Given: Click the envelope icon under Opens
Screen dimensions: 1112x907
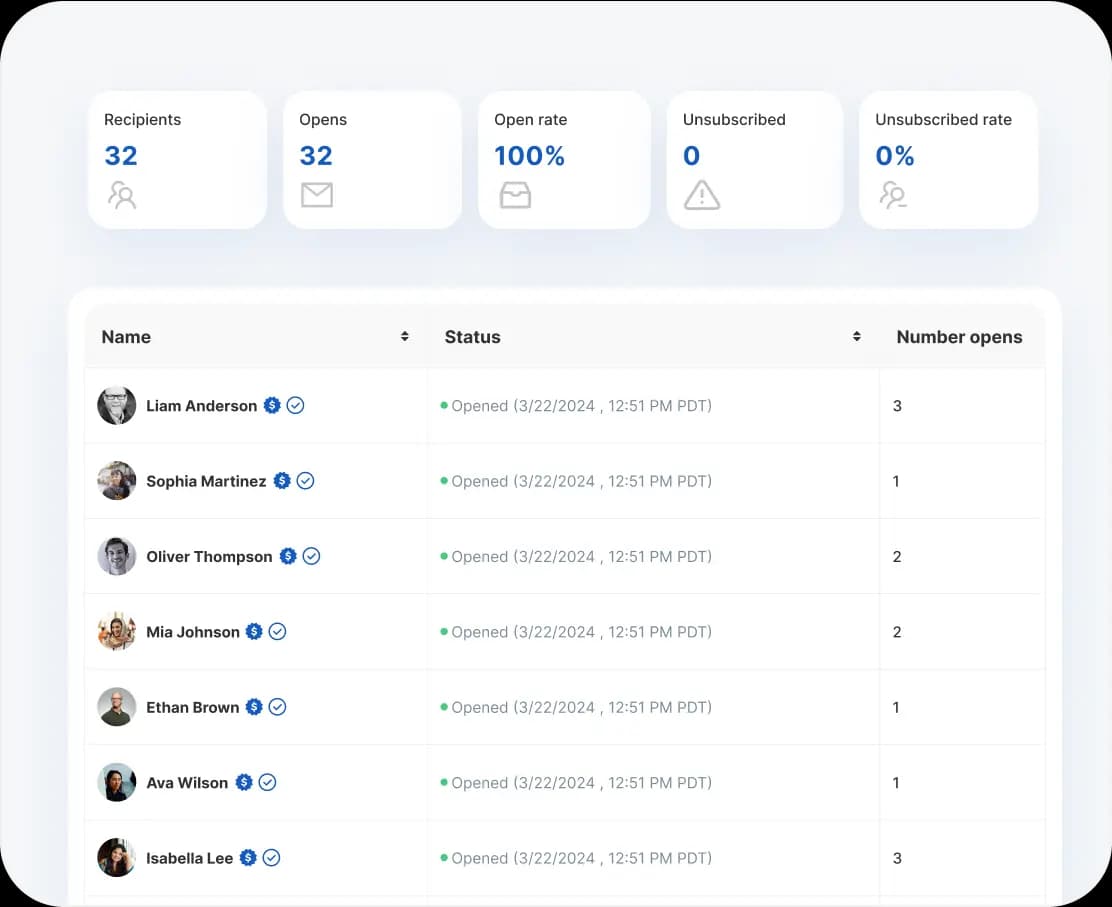Looking at the screenshot, I should point(316,194).
